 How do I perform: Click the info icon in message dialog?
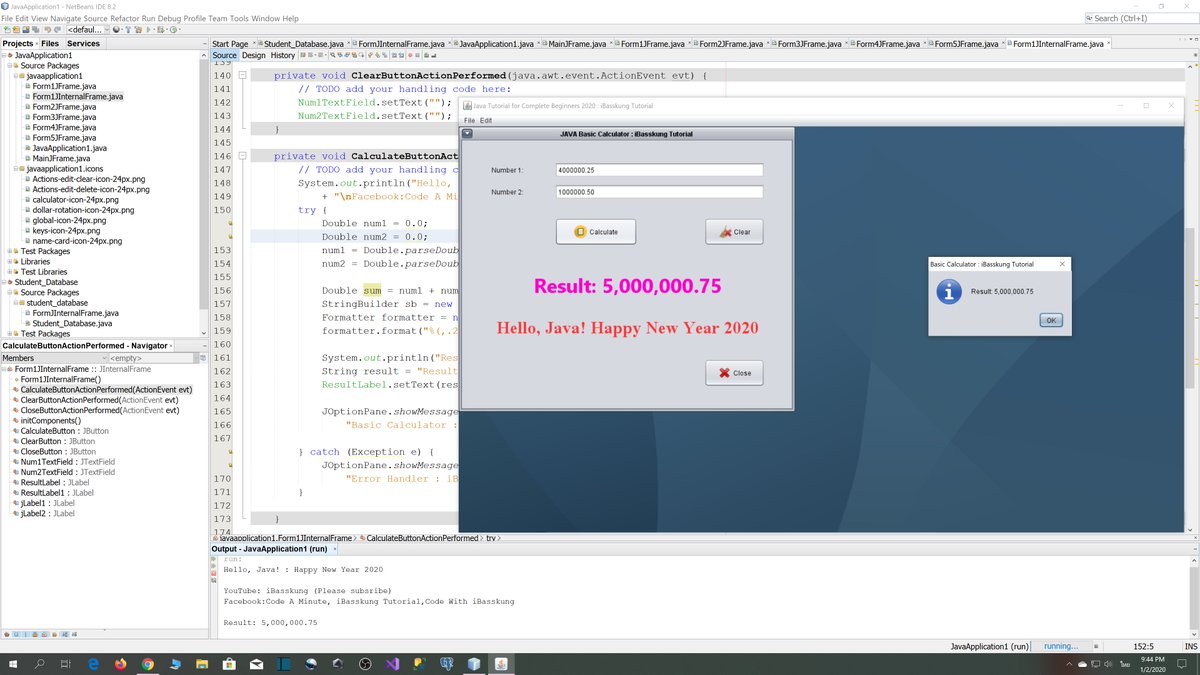click(x=947, y=291)
